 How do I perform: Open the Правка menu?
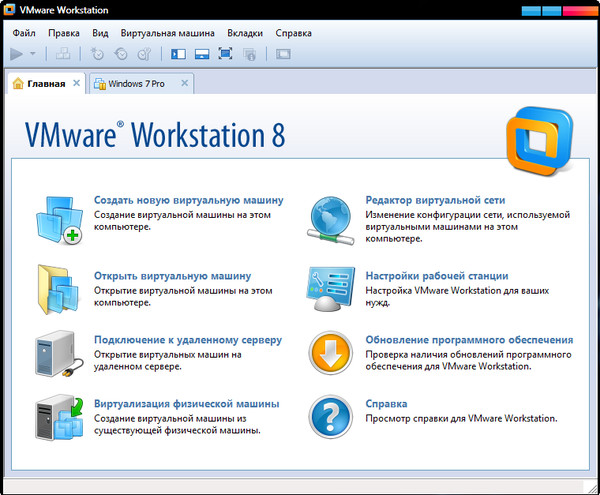[x=64, y=33]
